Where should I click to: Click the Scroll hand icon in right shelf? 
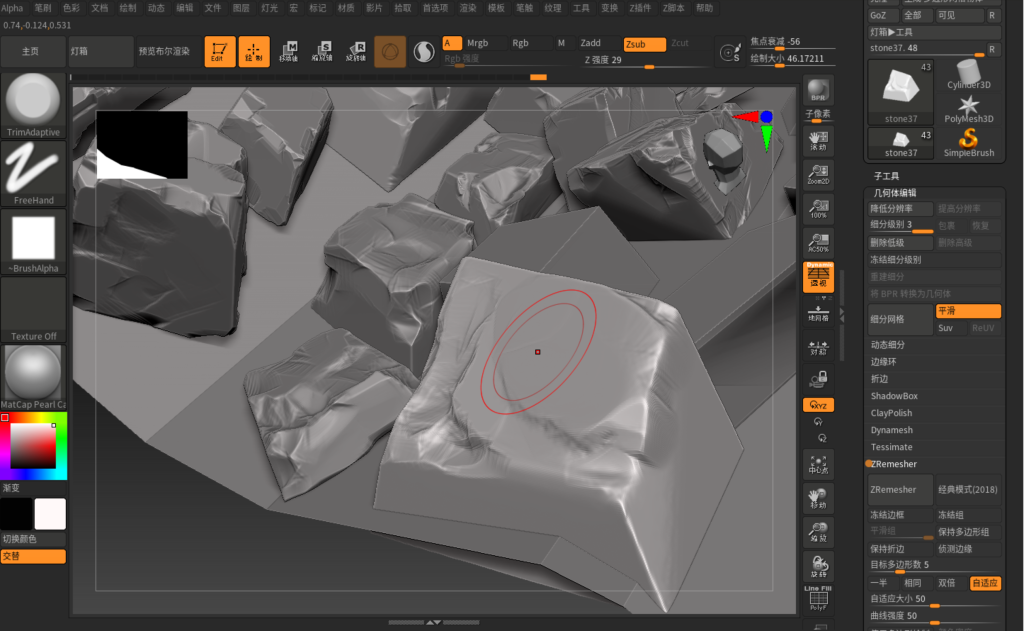pyautogui.click(x=818, y=140)
